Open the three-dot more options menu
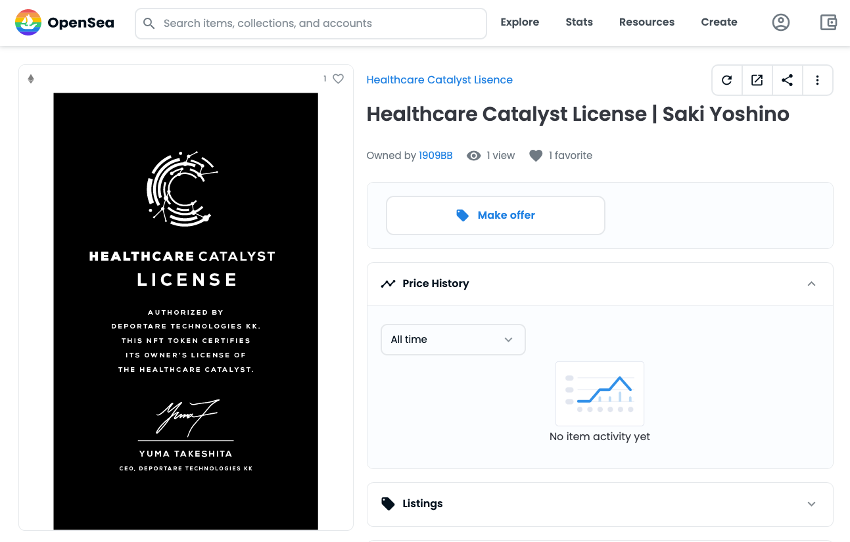This screenshot has width=850, height=542. 817,80
